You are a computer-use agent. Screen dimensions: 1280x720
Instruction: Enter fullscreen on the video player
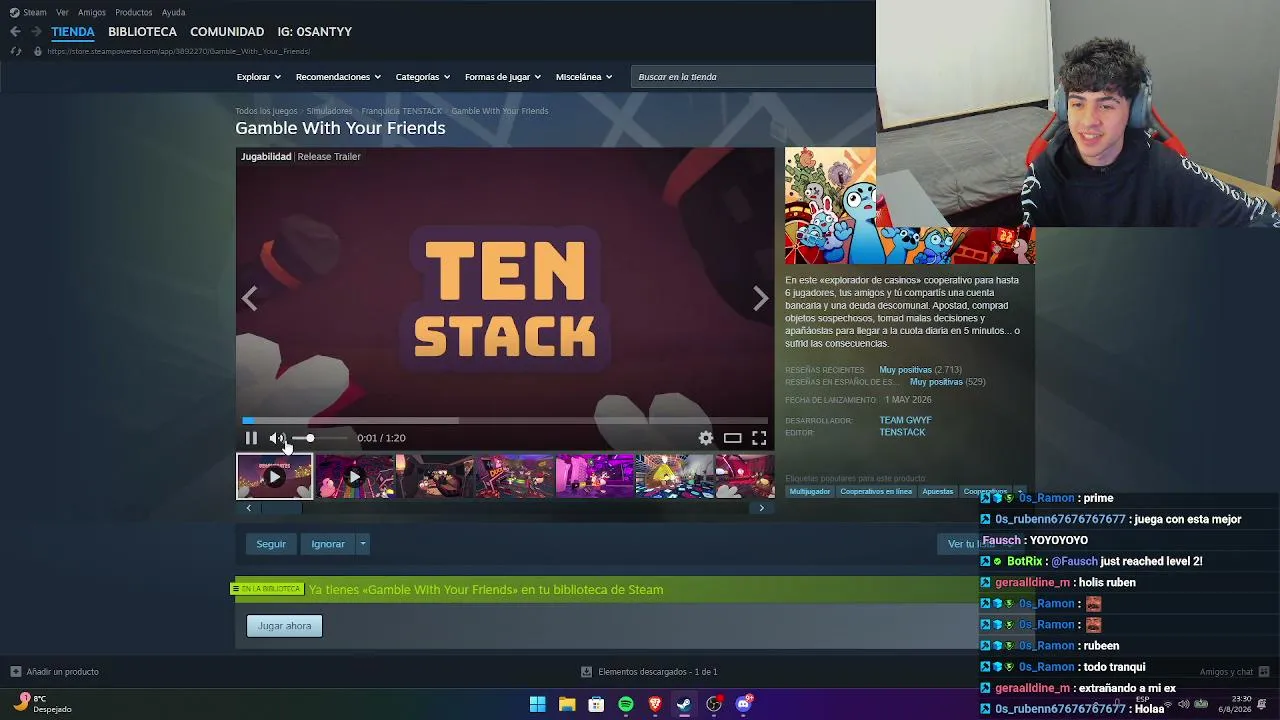coord(759,438)
